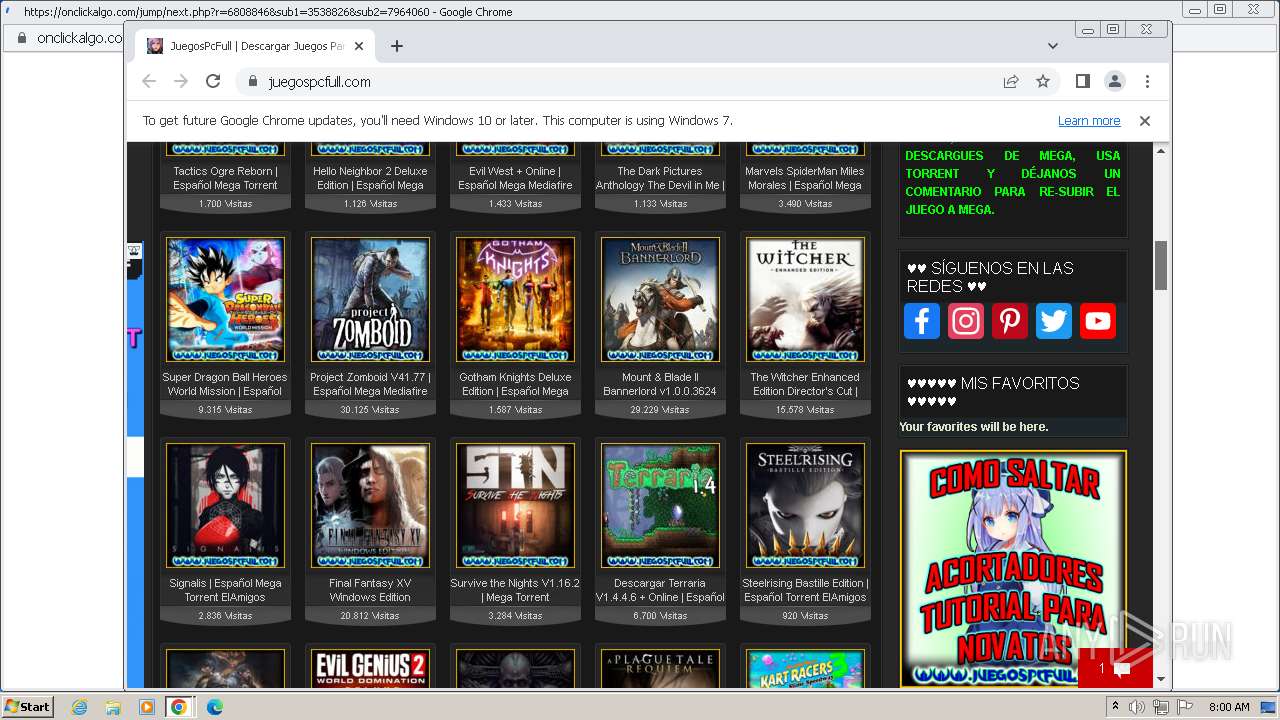
Task: Click Hello Neighbor 2 Deluxe Edition link
Action: point(370,178)
